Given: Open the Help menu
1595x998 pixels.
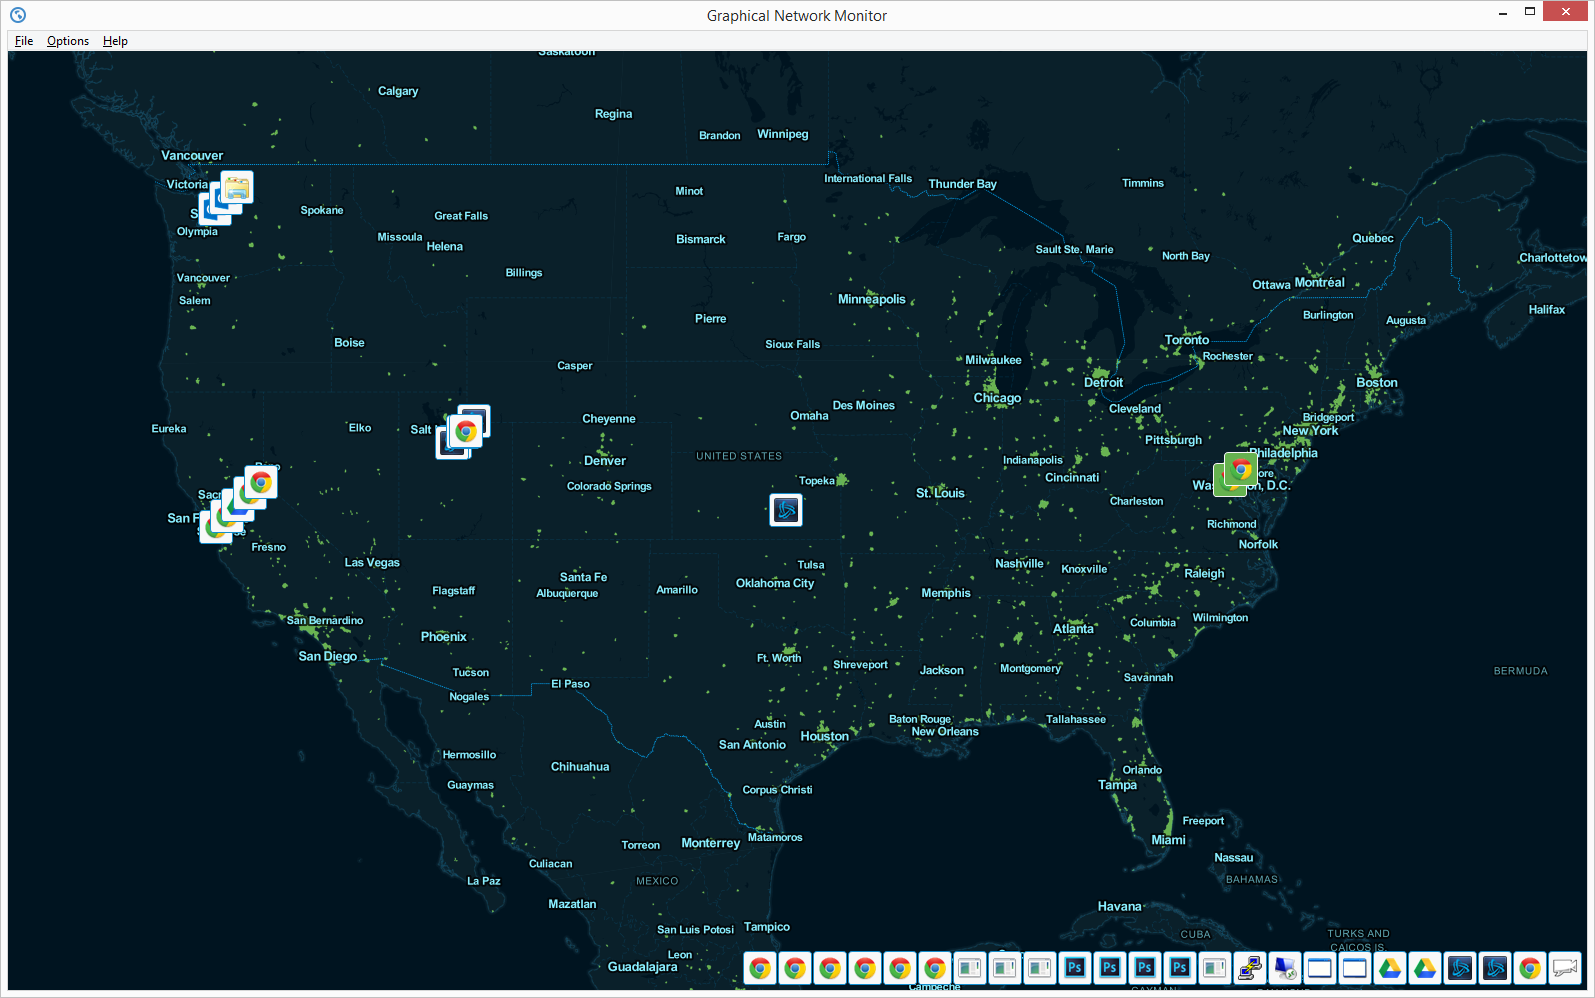Looking at the screenshot, I should (115, 41).
